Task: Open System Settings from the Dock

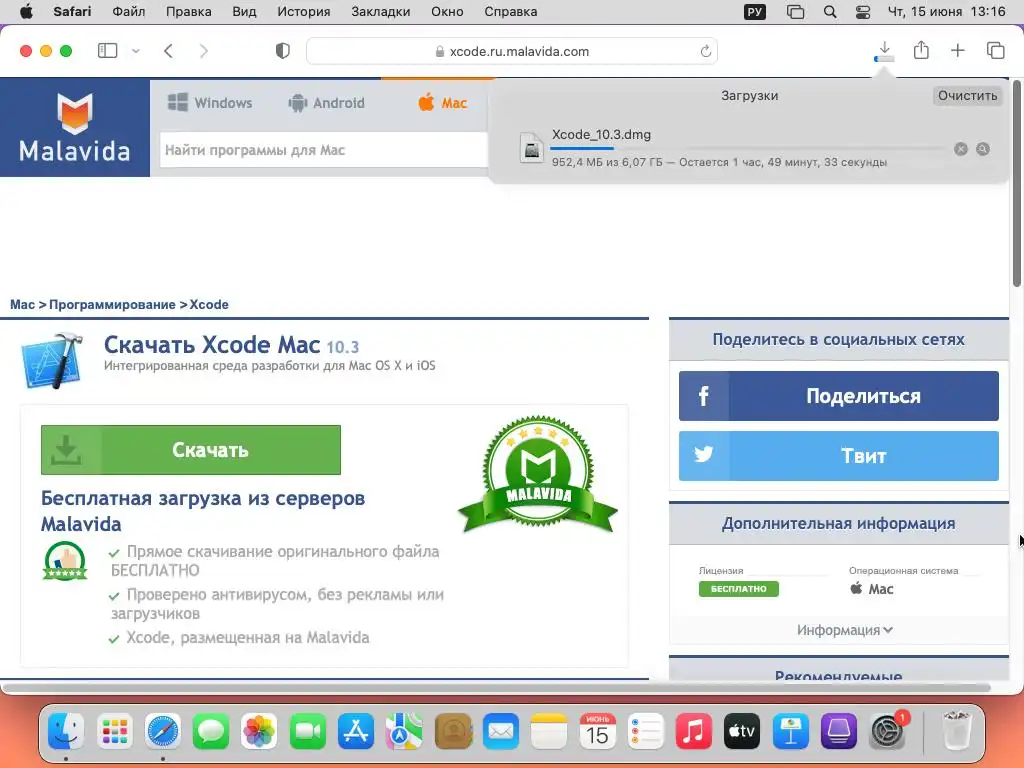Action: click(x=888, y=731)
